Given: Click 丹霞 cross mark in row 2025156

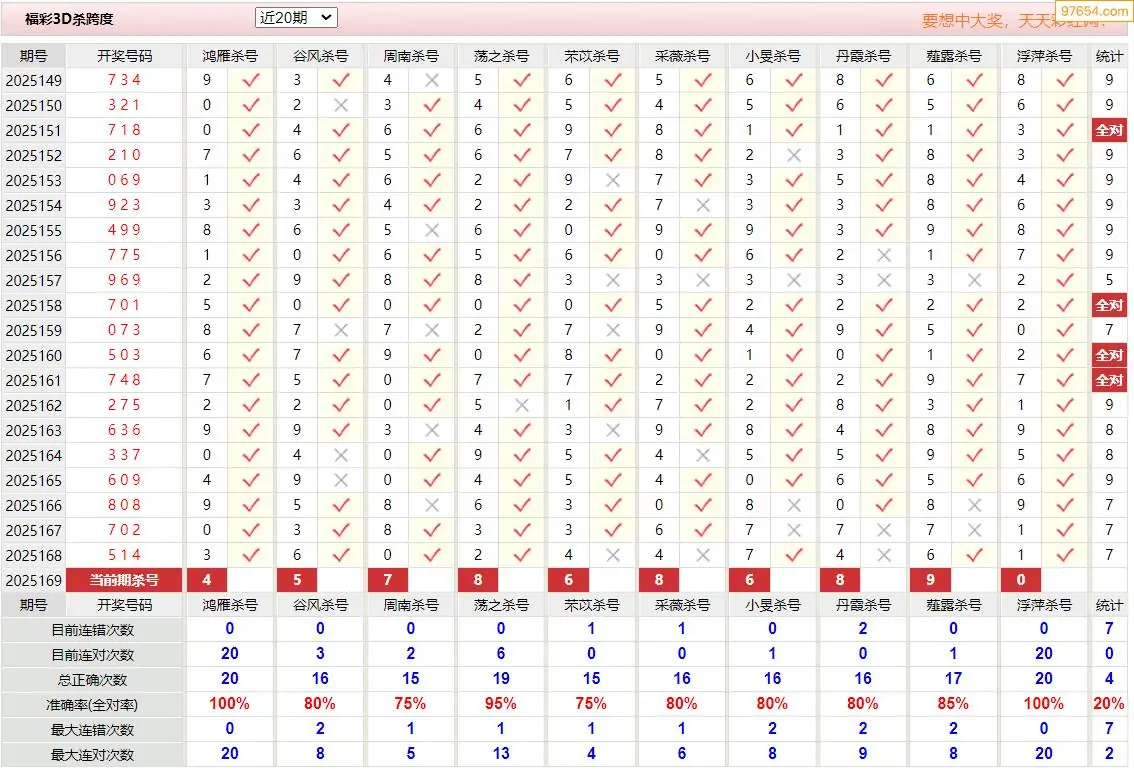Looking at the screenshot, I should (884, 255).
